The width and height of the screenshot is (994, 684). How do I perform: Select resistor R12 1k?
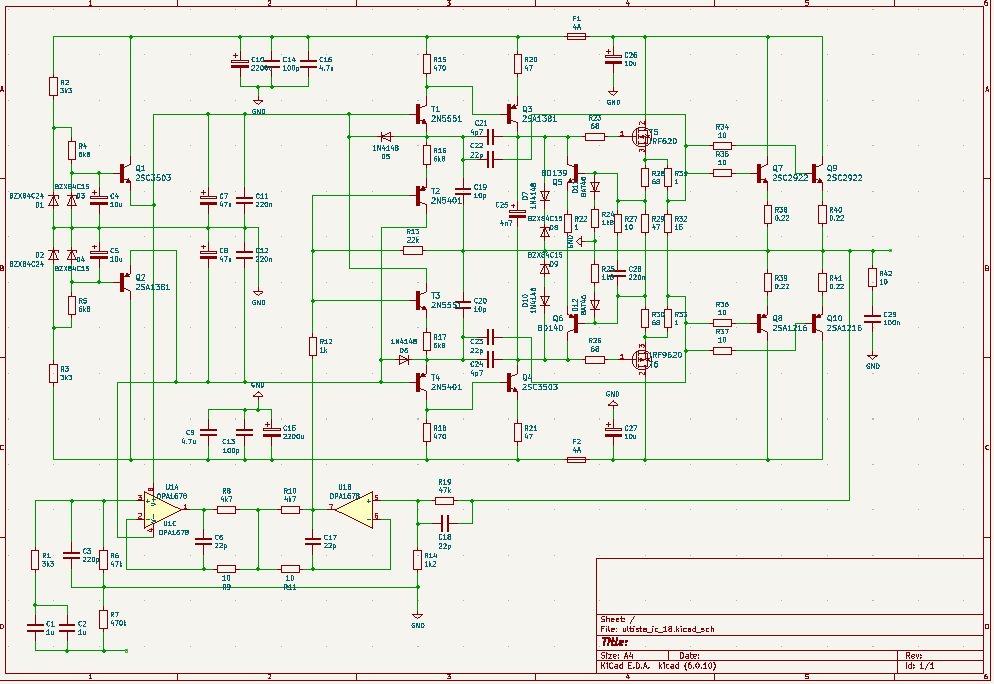(313, 346)
